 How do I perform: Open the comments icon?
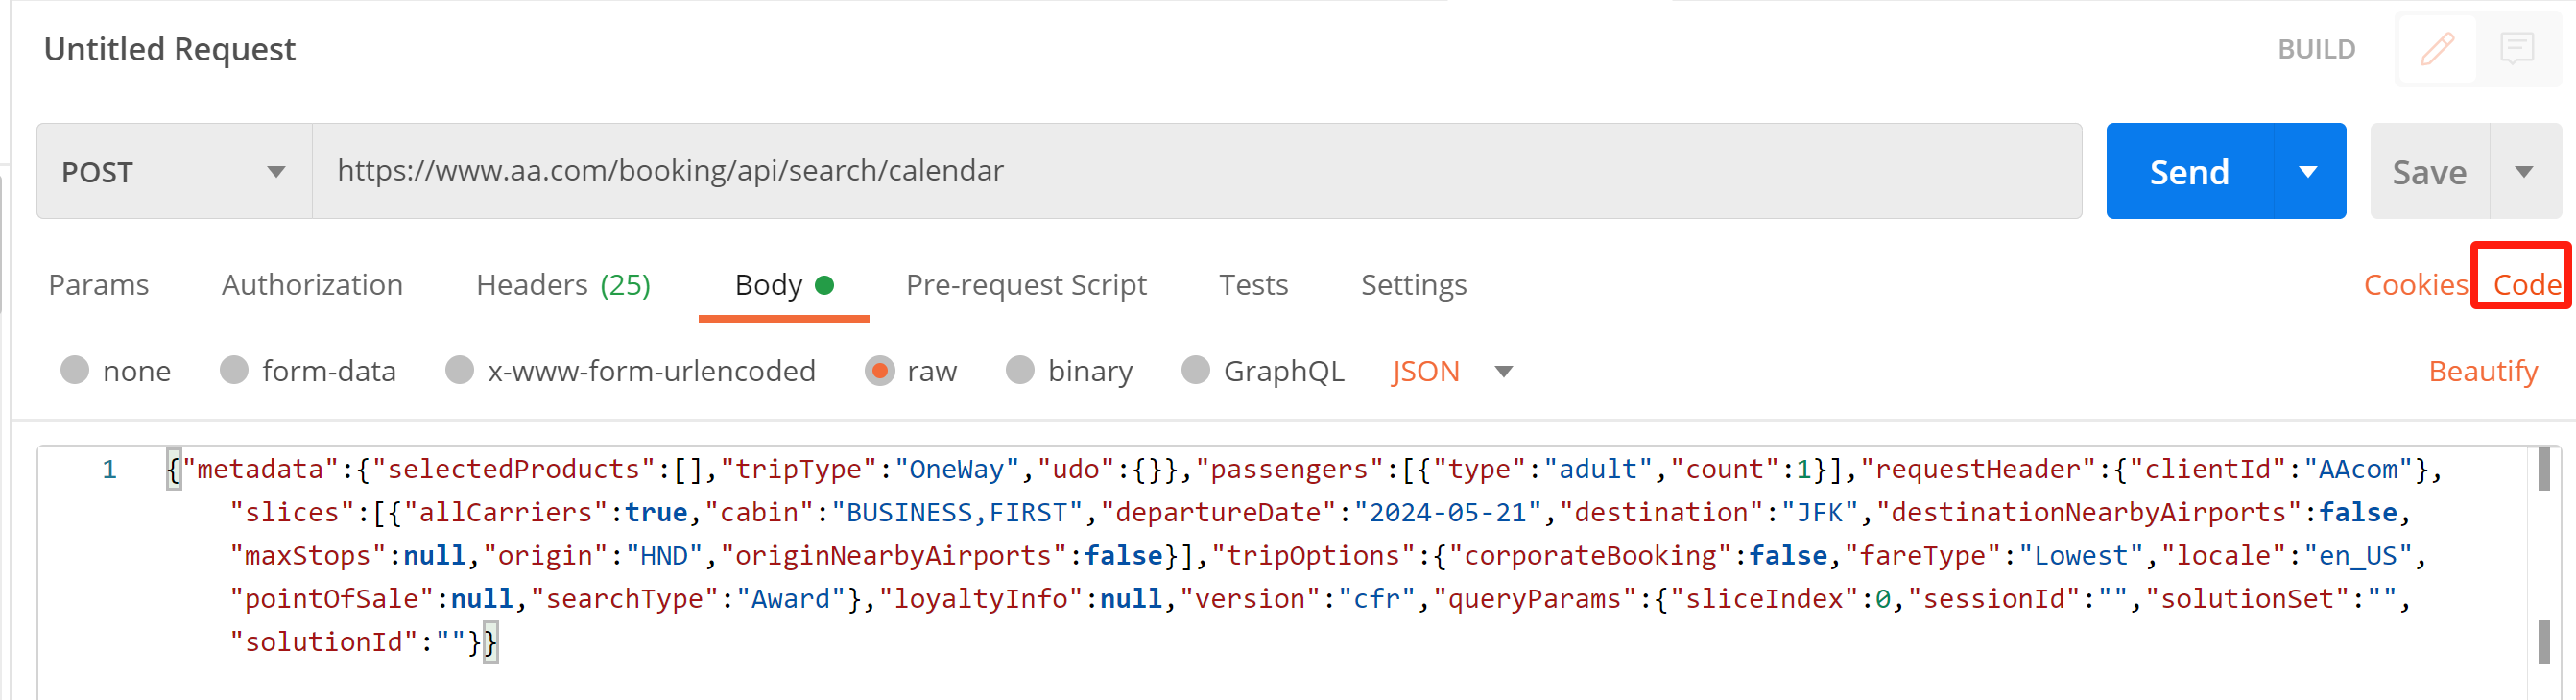click(2516, 49)
